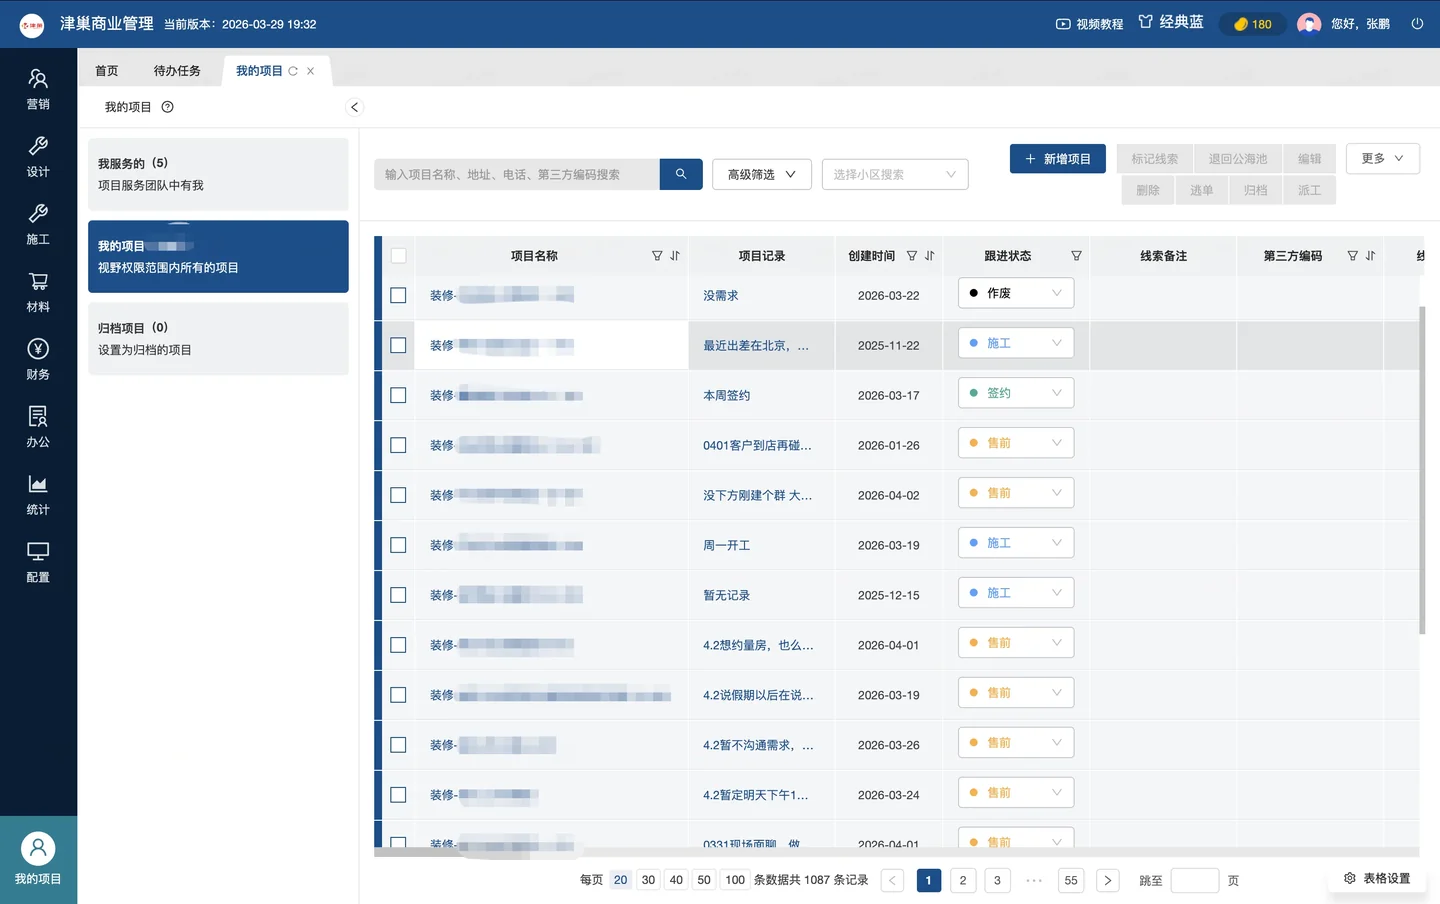
Task: Click the 新增项目 button
Action: click(x=1057, y=159)
